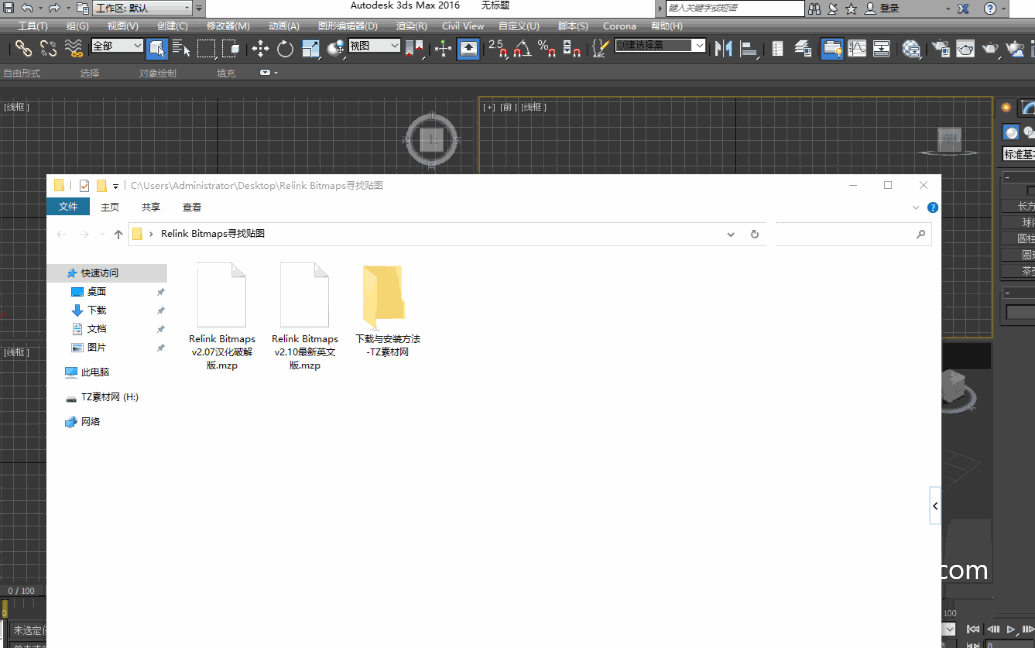Viewport: 1035px width, 648px height.
Task: Select the Scale tool
Action: (310, 48)
